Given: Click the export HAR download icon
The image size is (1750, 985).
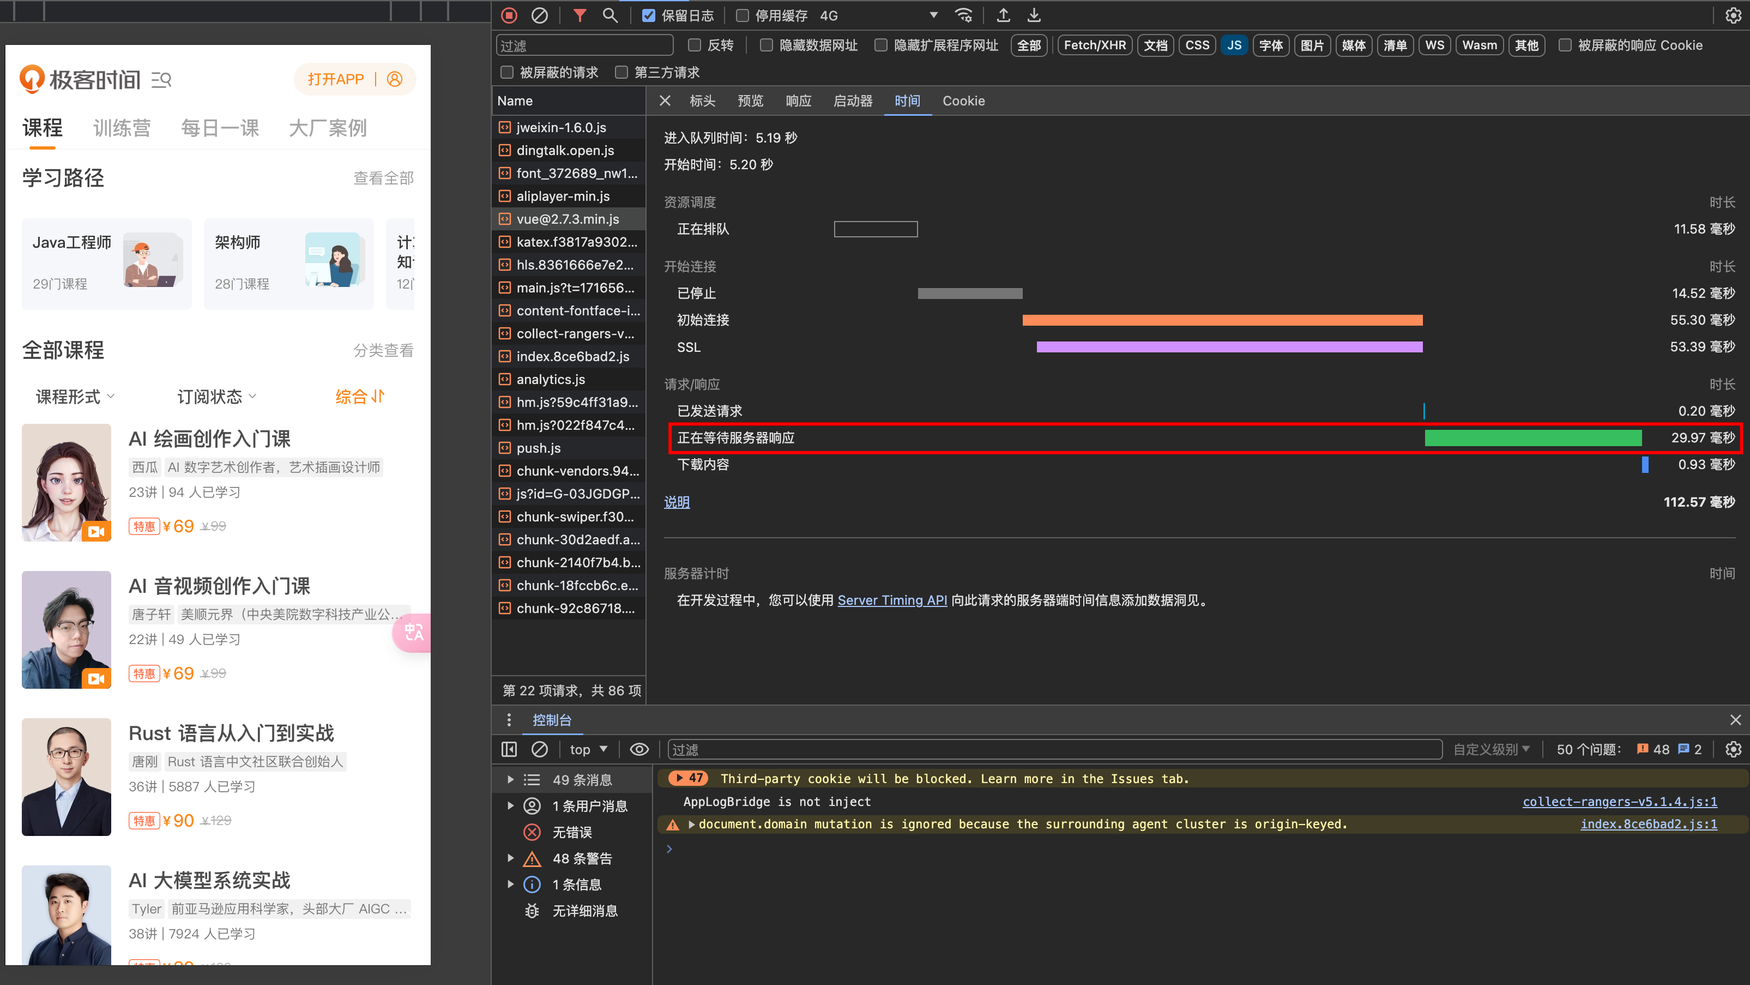Looking at the screenshot, I should point(1034,15).
